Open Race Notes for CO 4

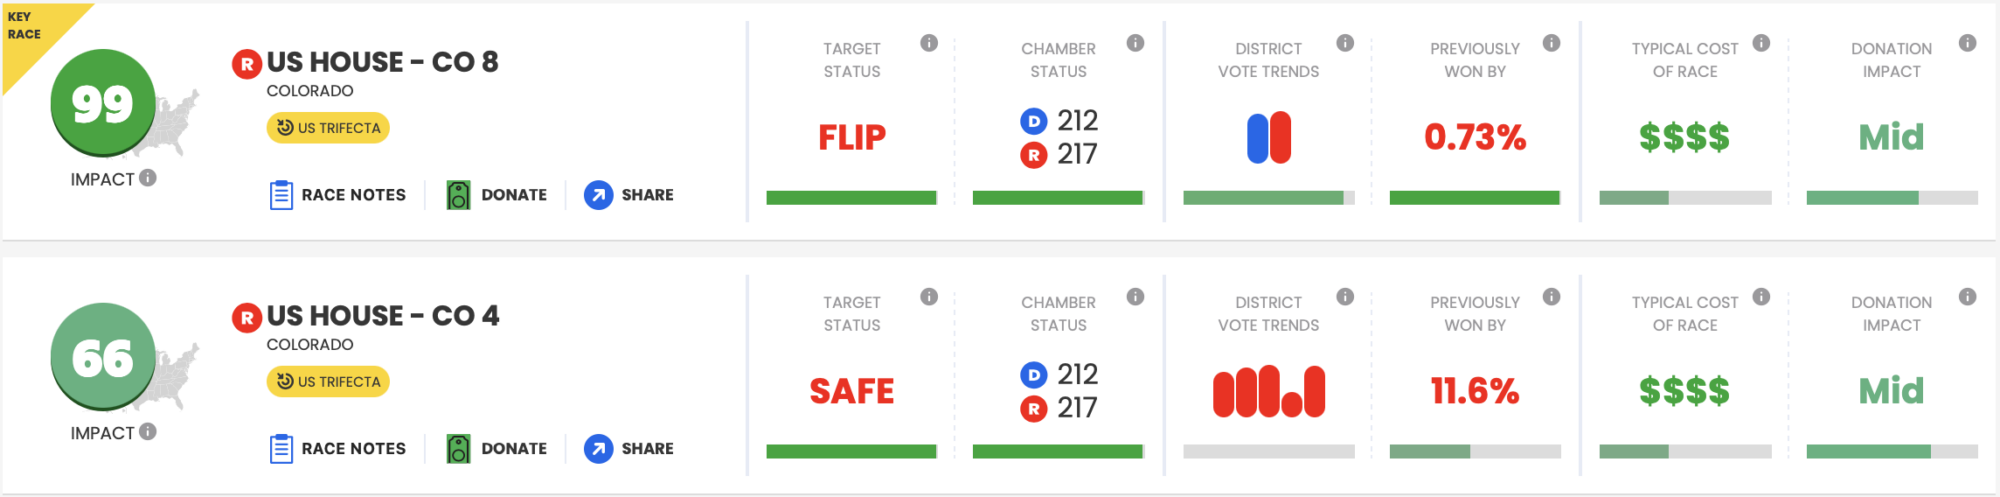(x=338, y=449)
